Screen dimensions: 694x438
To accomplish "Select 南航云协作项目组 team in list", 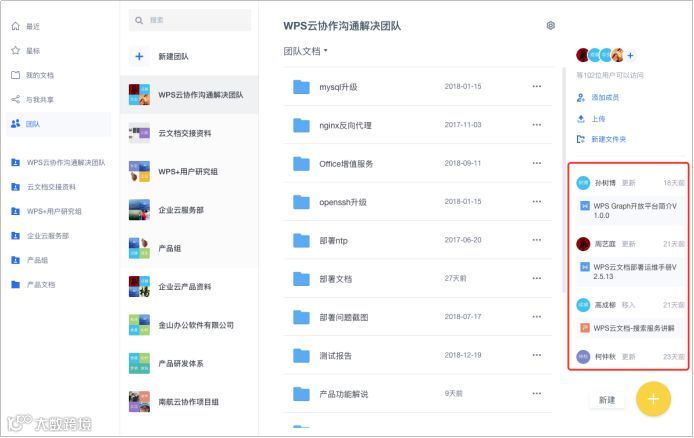I will coord(189,402).
